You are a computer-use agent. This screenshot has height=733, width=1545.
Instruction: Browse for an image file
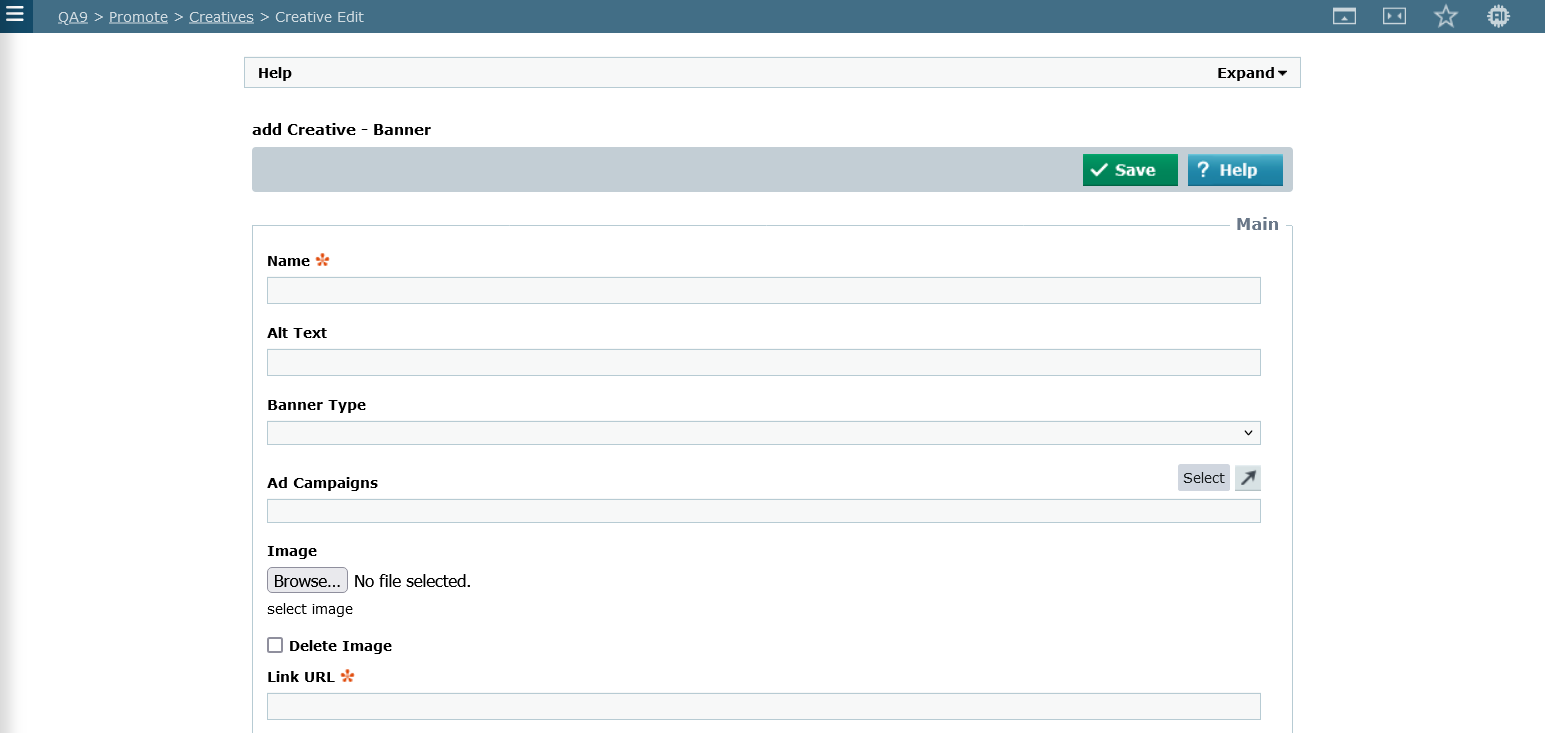(x=307, y=581)
